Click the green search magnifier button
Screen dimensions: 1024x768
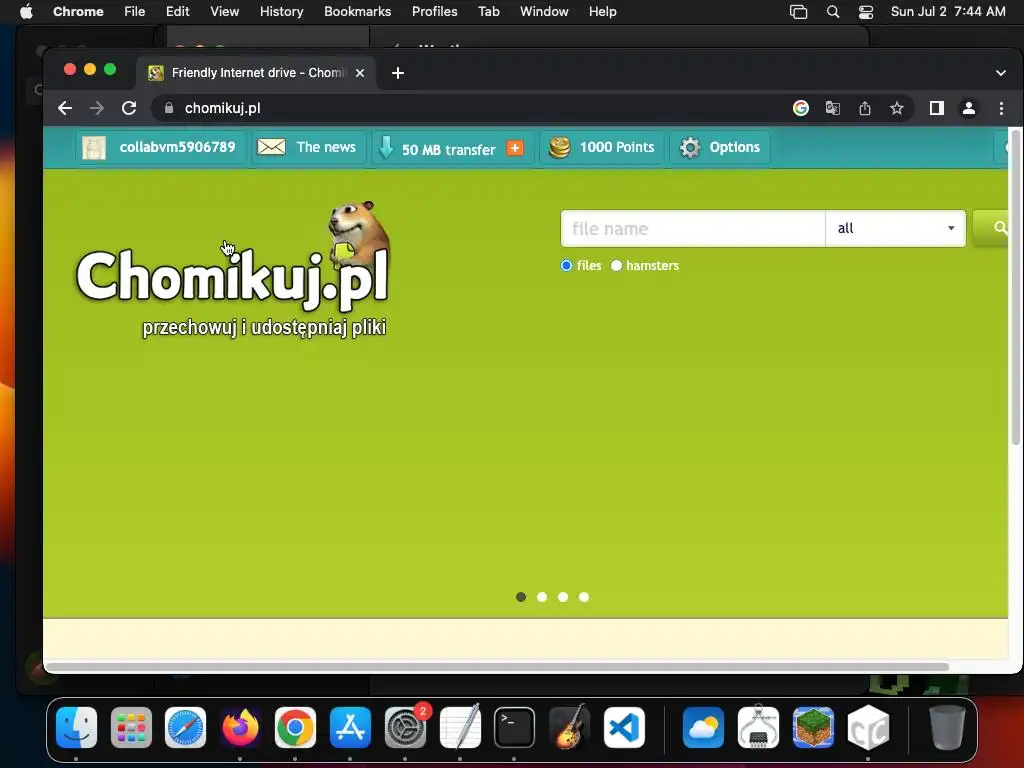[x=993, y=228]
